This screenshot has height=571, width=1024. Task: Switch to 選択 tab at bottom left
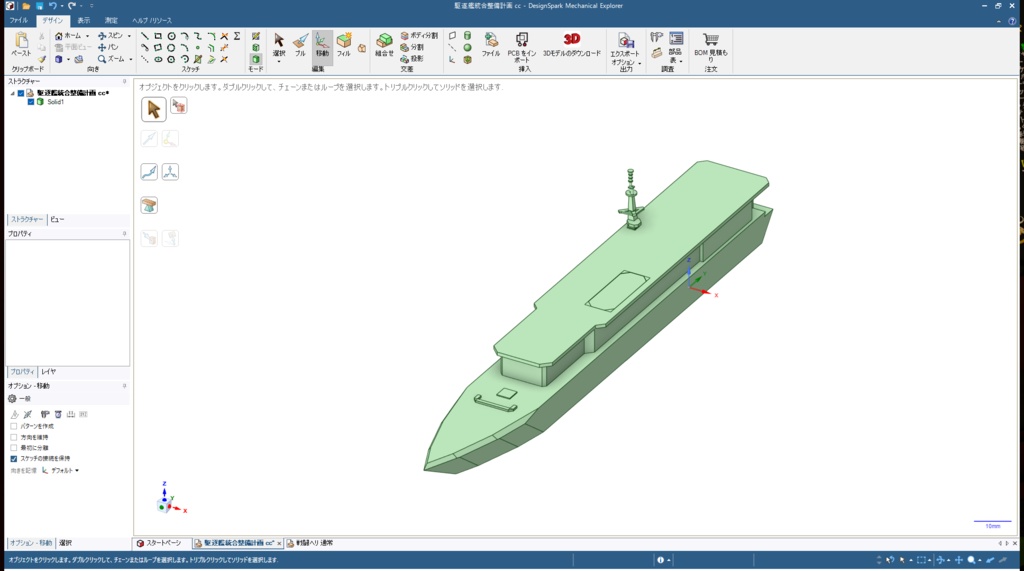tap(65, 543)
